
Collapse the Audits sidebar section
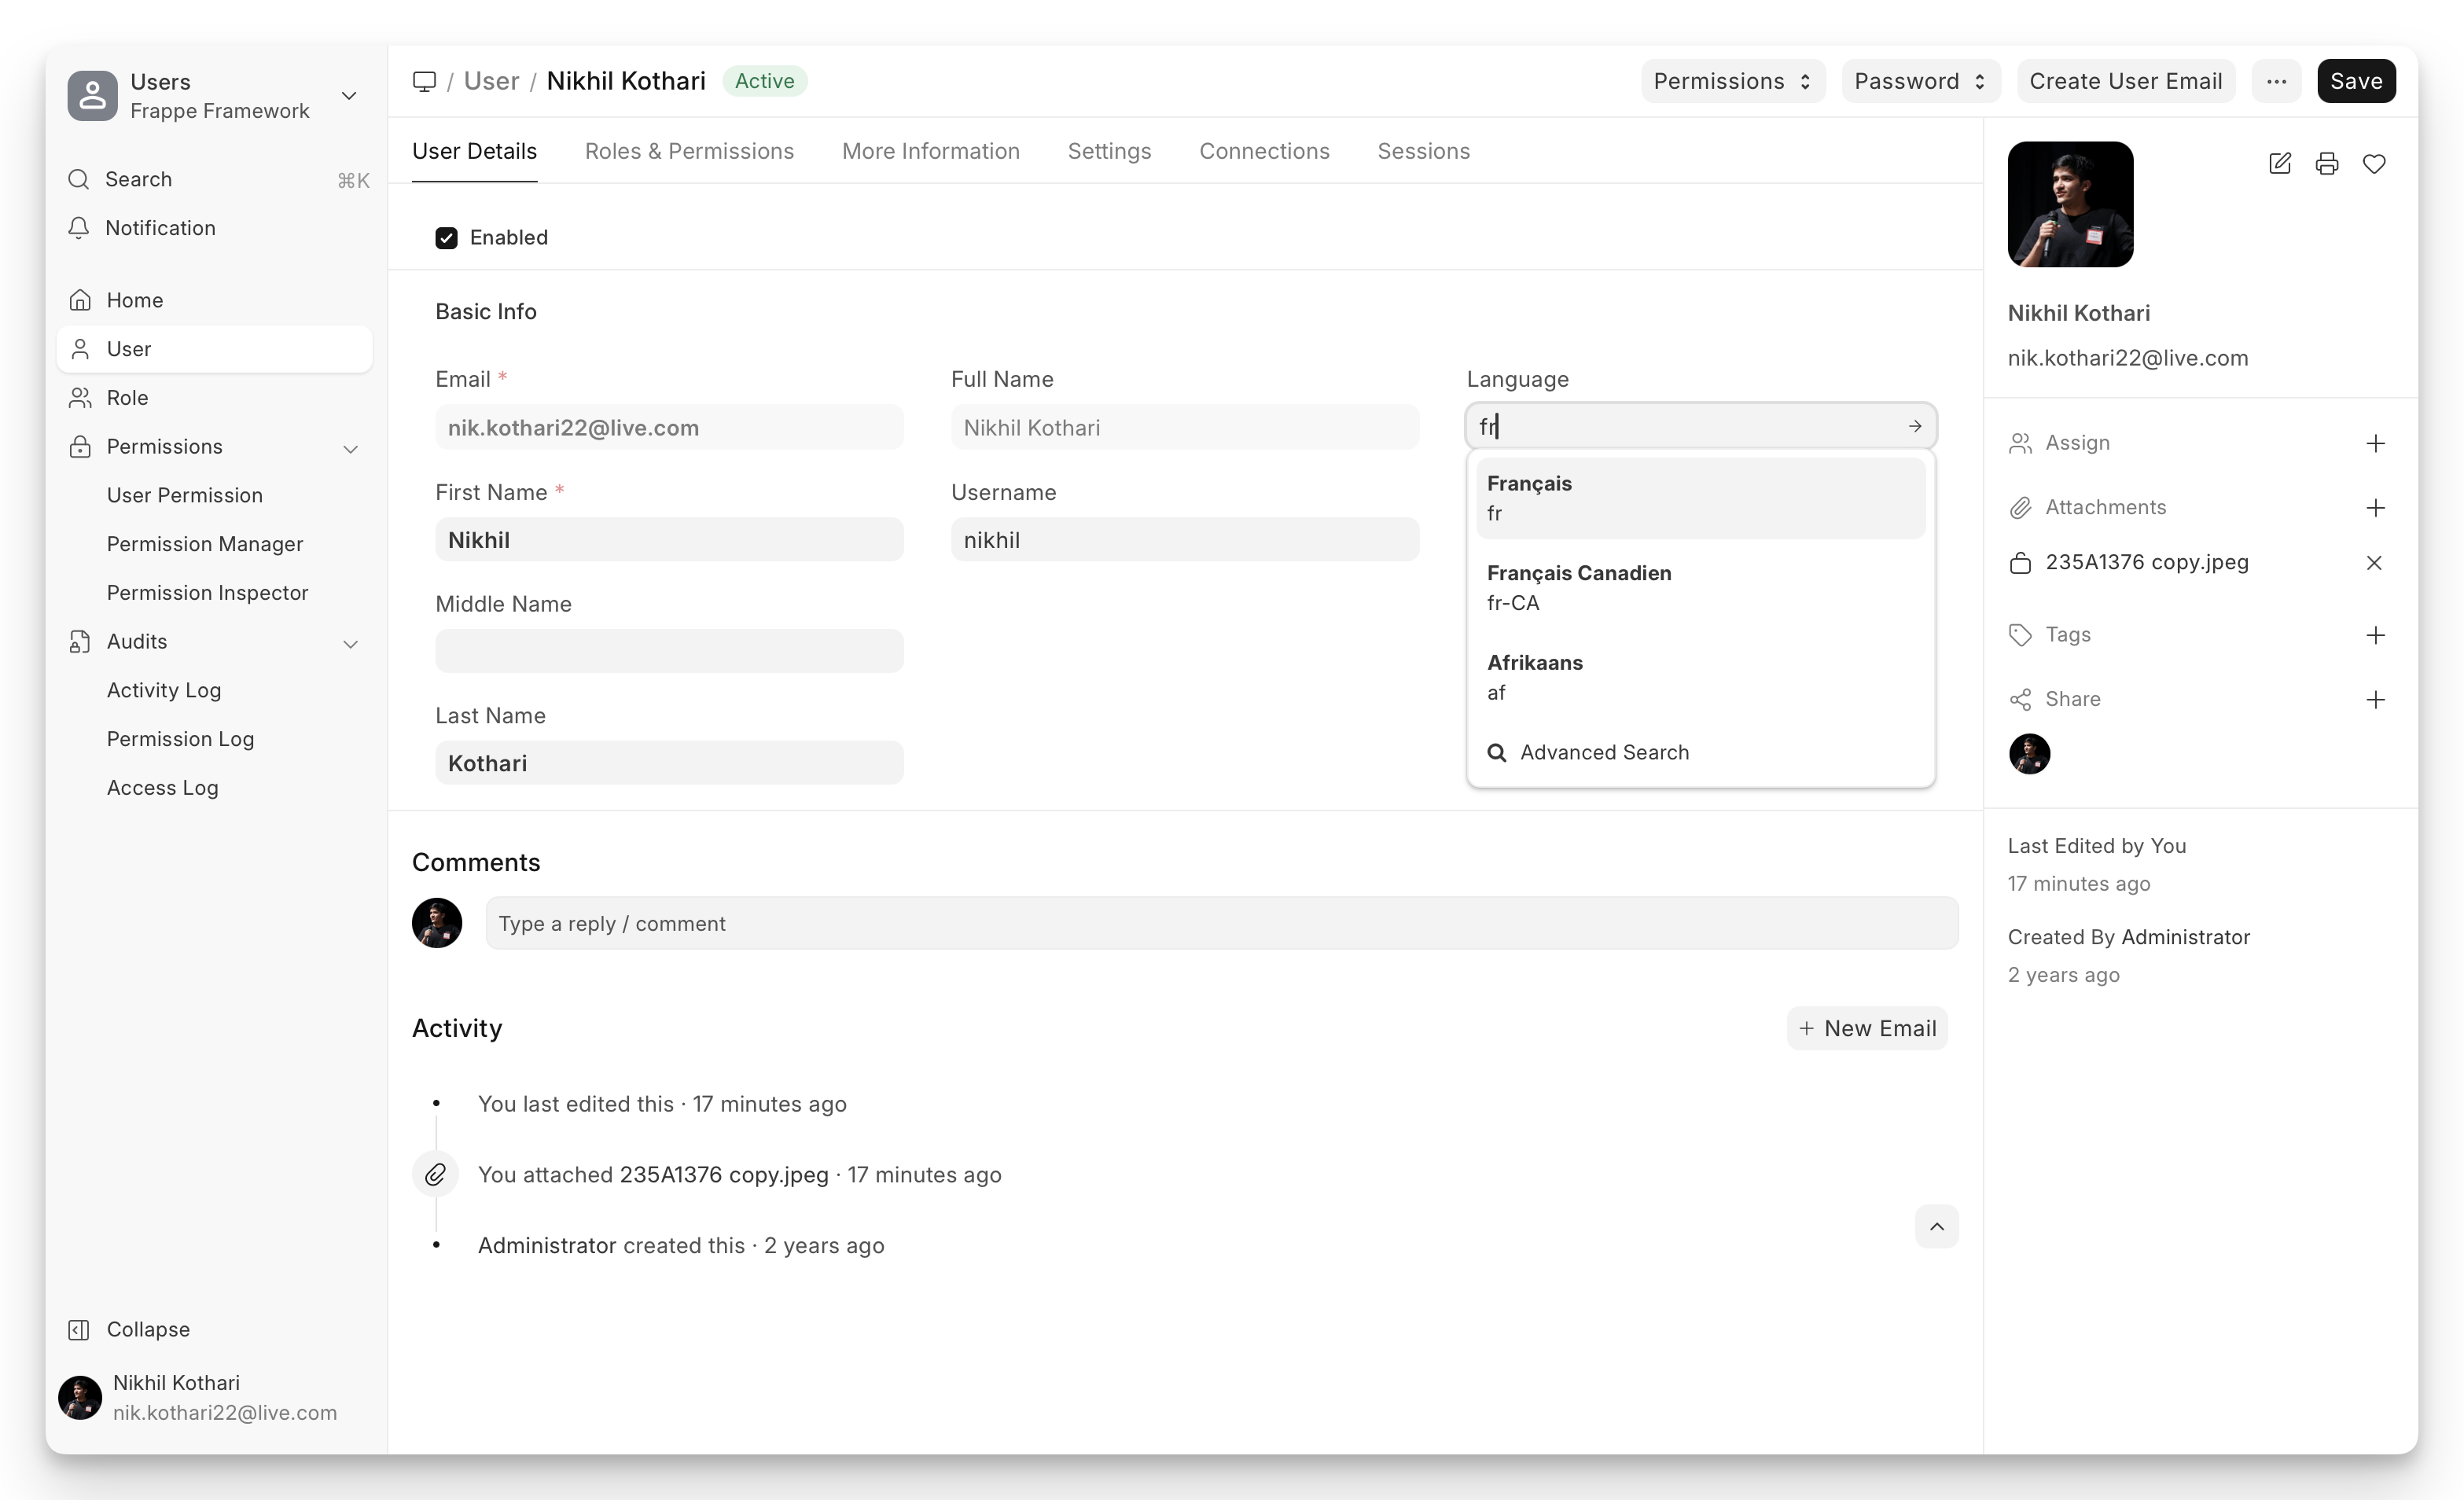(x=350, y=643)
